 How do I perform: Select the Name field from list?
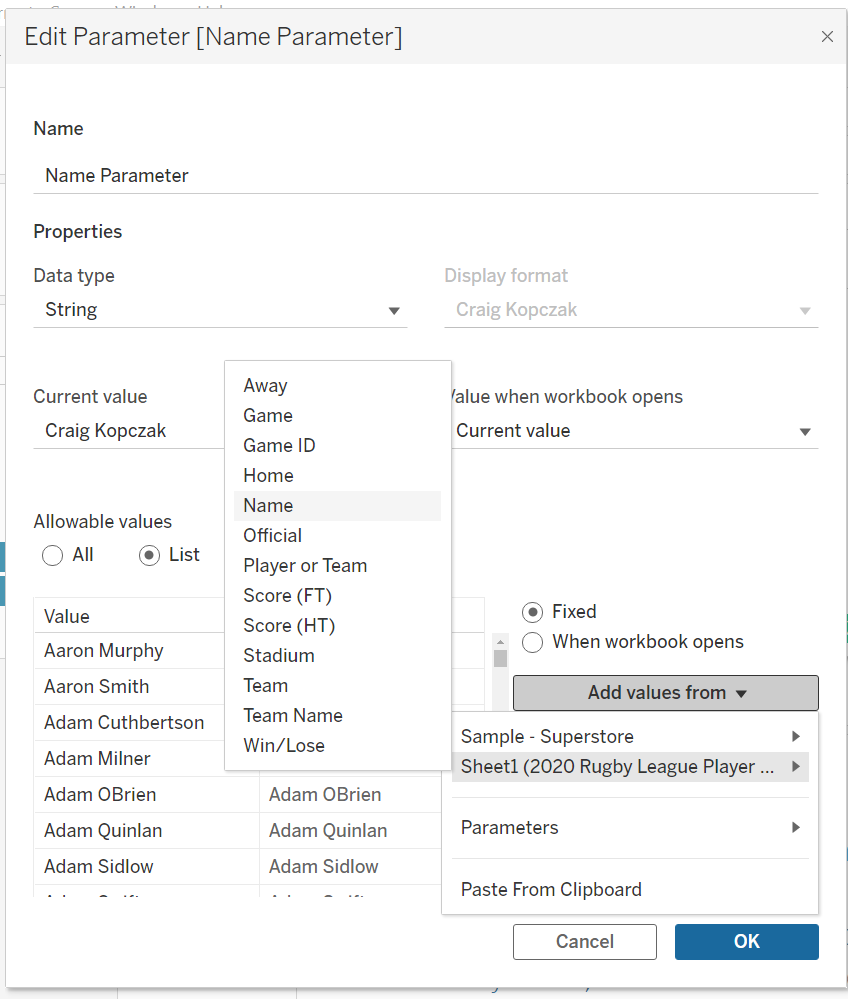268,506
